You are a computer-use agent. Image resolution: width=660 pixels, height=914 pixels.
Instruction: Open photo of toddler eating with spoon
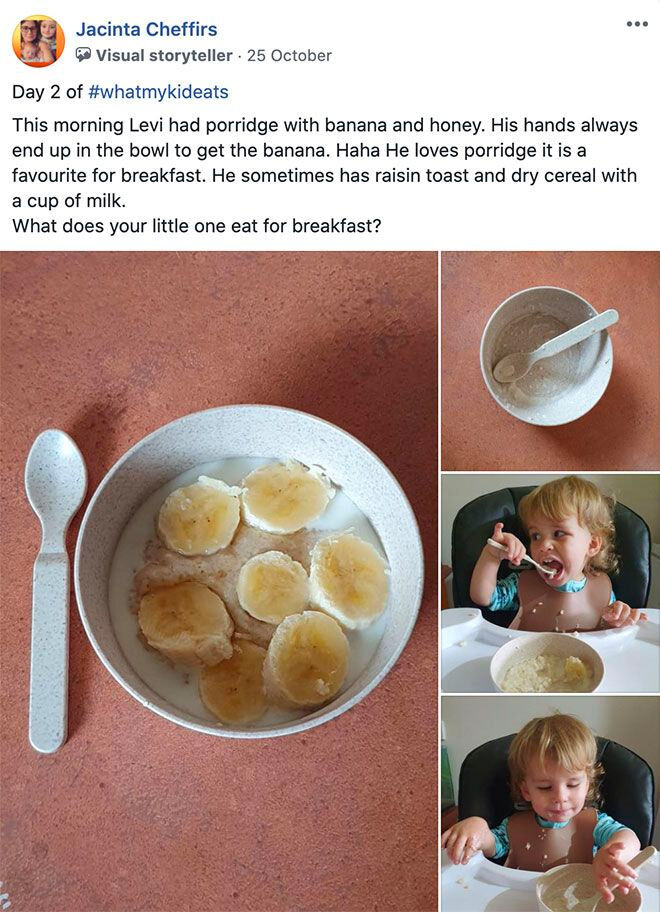(x=550, y=583)
